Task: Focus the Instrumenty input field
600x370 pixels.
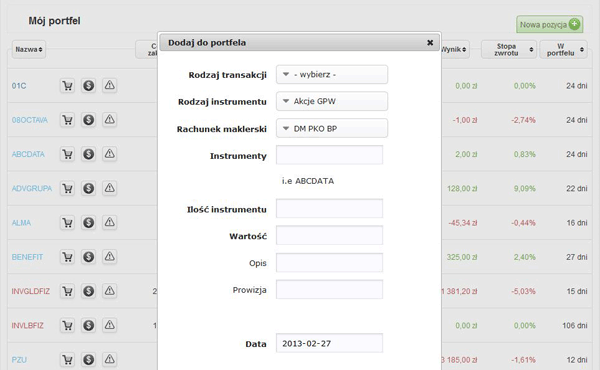Action: (x=329, y=155)
